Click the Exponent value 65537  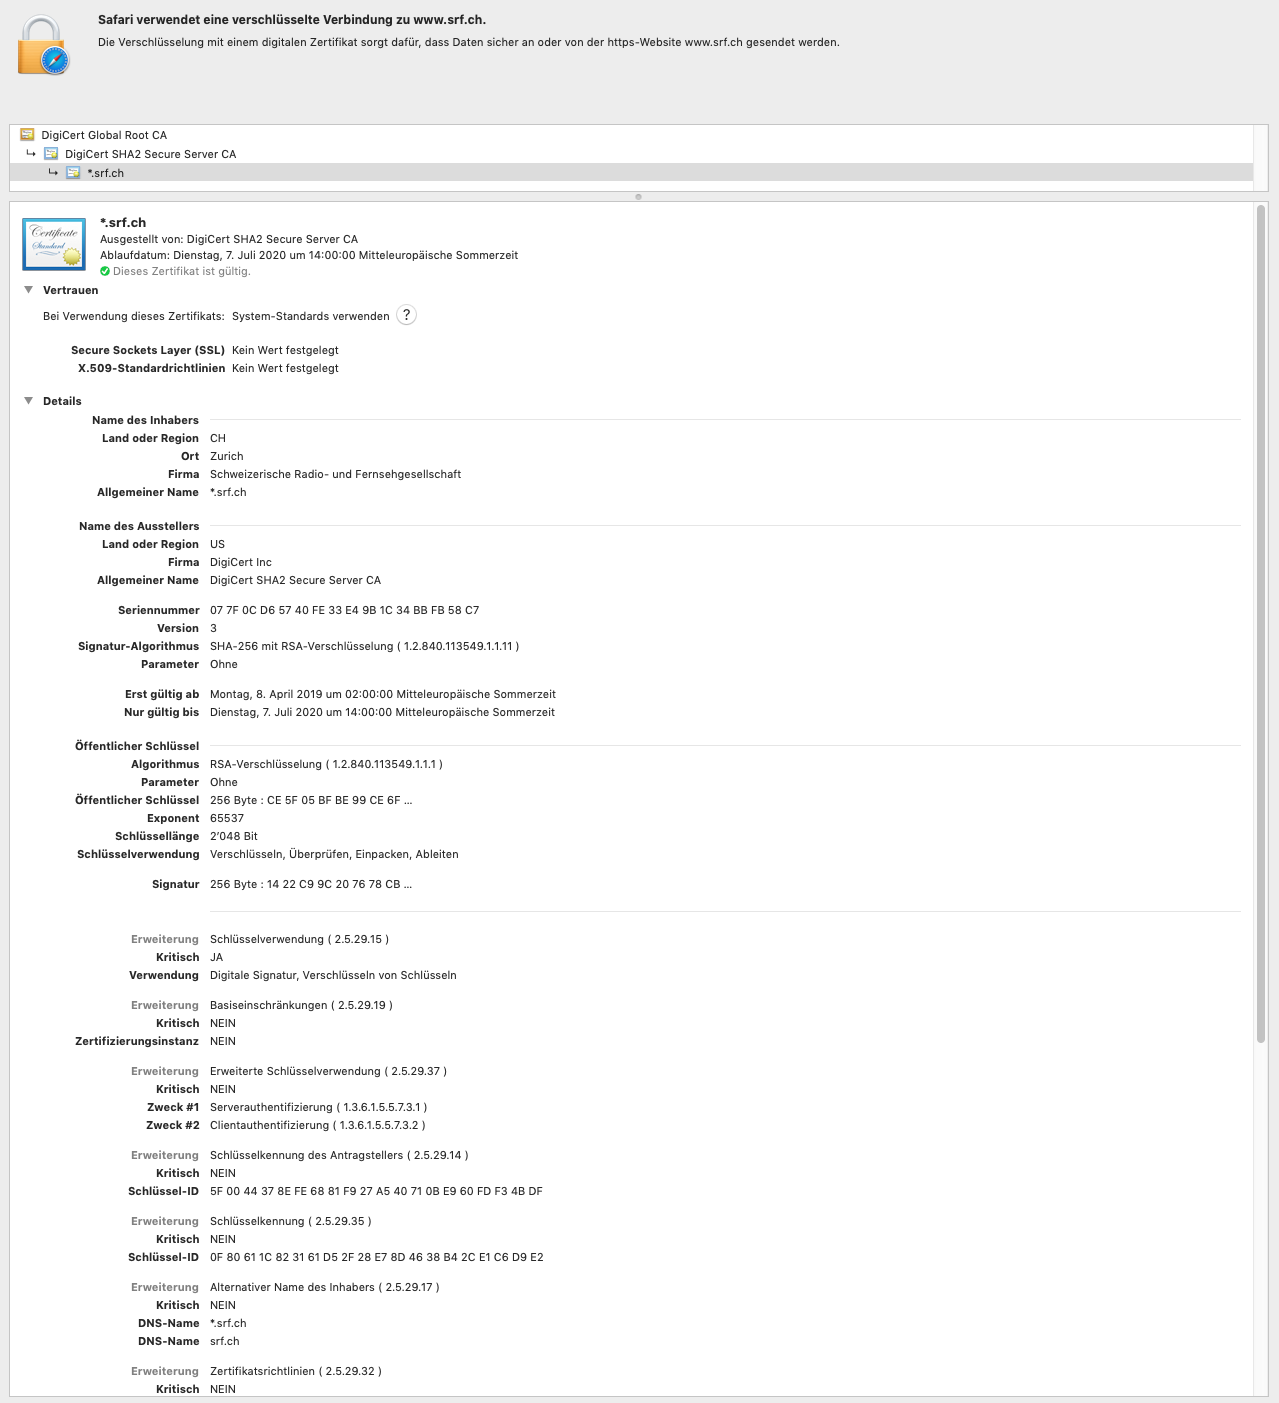pos(227,818)
